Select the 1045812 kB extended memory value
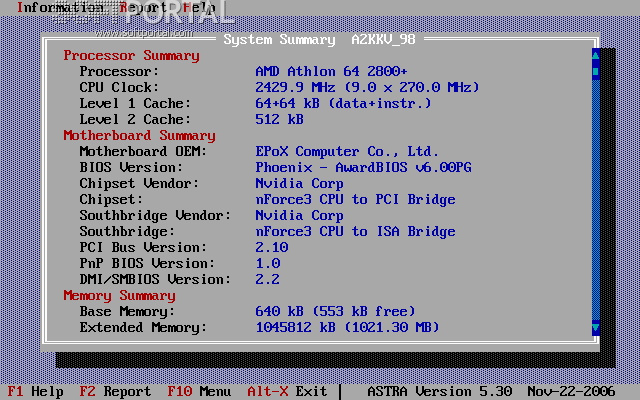This screenshot has width=640, height=400. (x=347, y=327)
